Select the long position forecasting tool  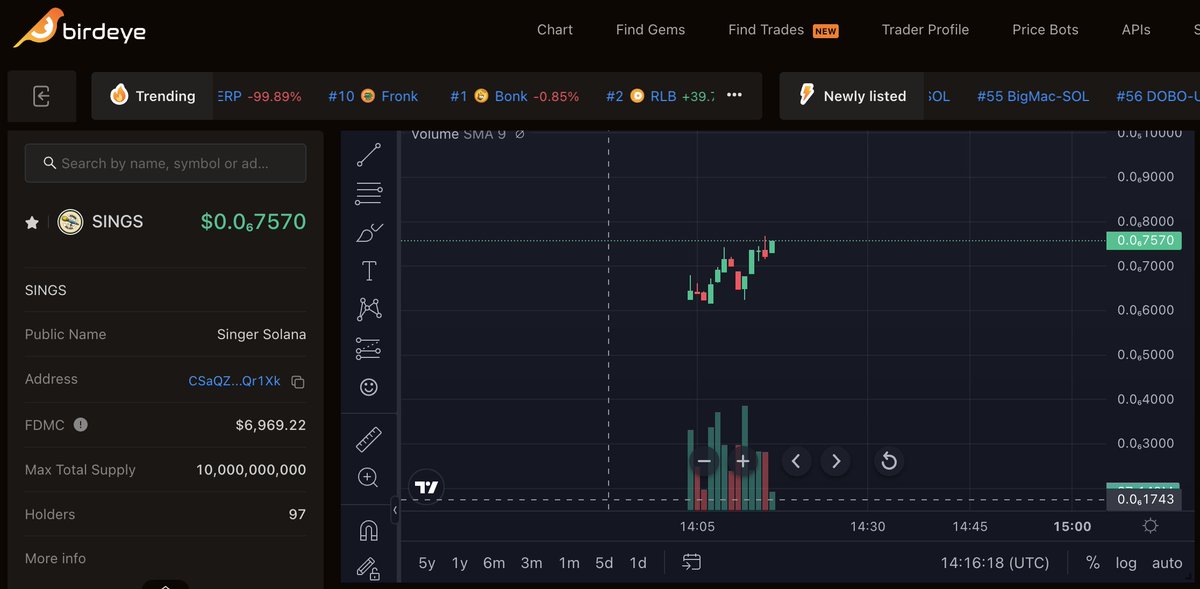(x=369, y=348)
